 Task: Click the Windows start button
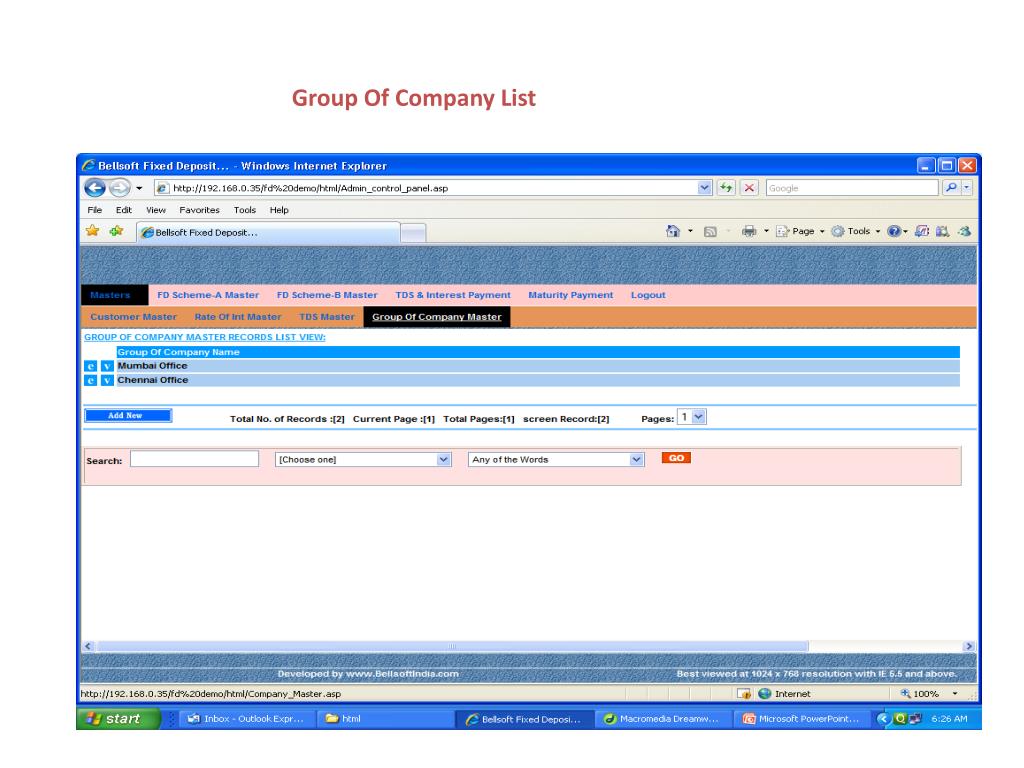point(118,719)
